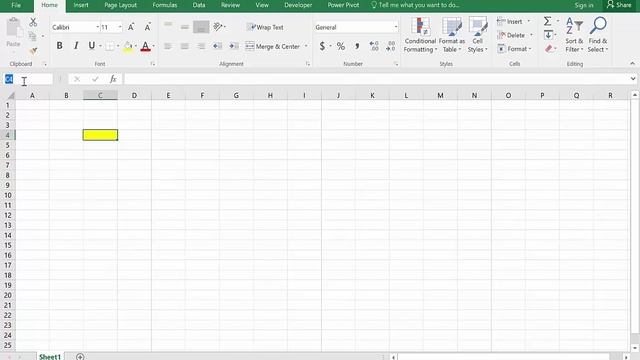Switch to Page Layout tab
This screenshot has height=360, width=640.
[x=120, y=5]
